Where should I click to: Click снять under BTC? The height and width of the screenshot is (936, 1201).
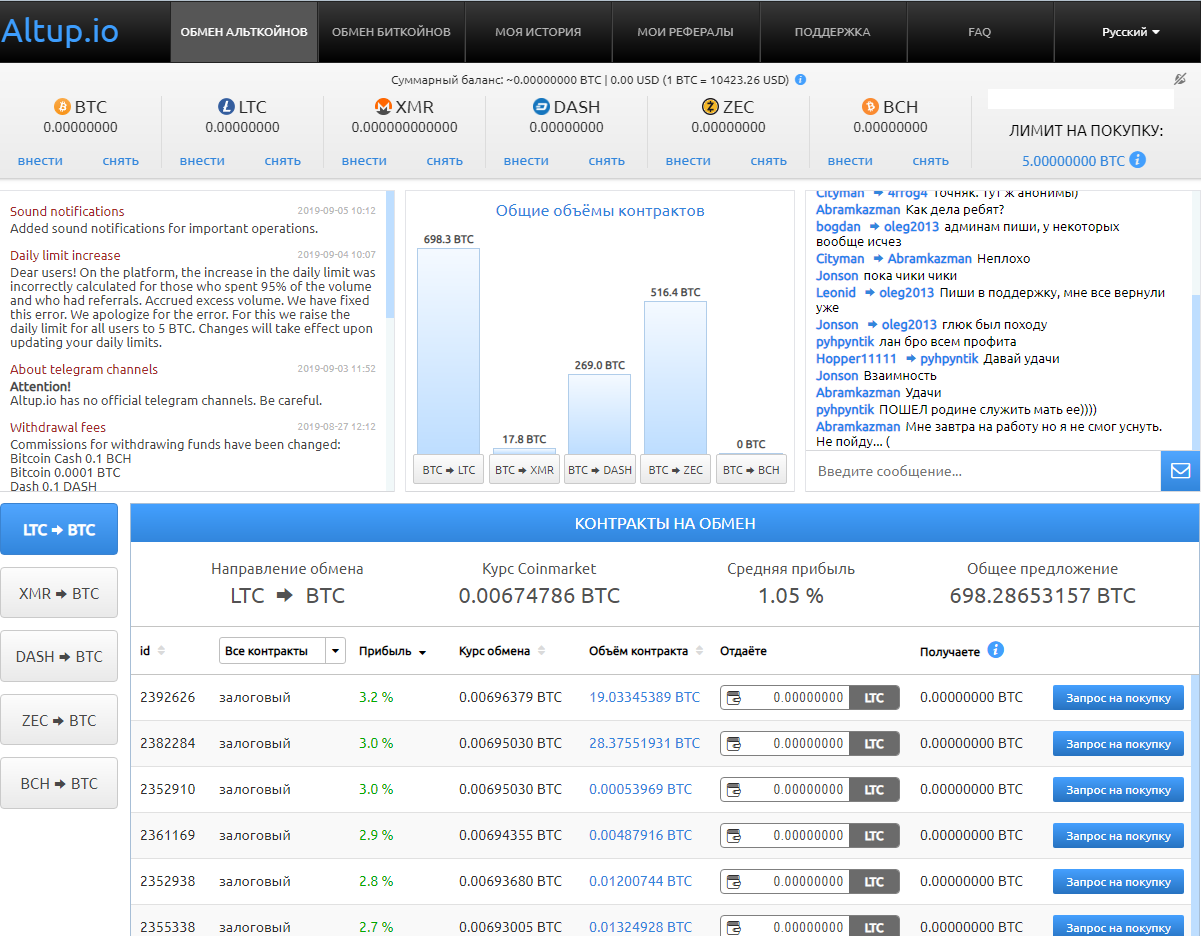pos(120,161)
